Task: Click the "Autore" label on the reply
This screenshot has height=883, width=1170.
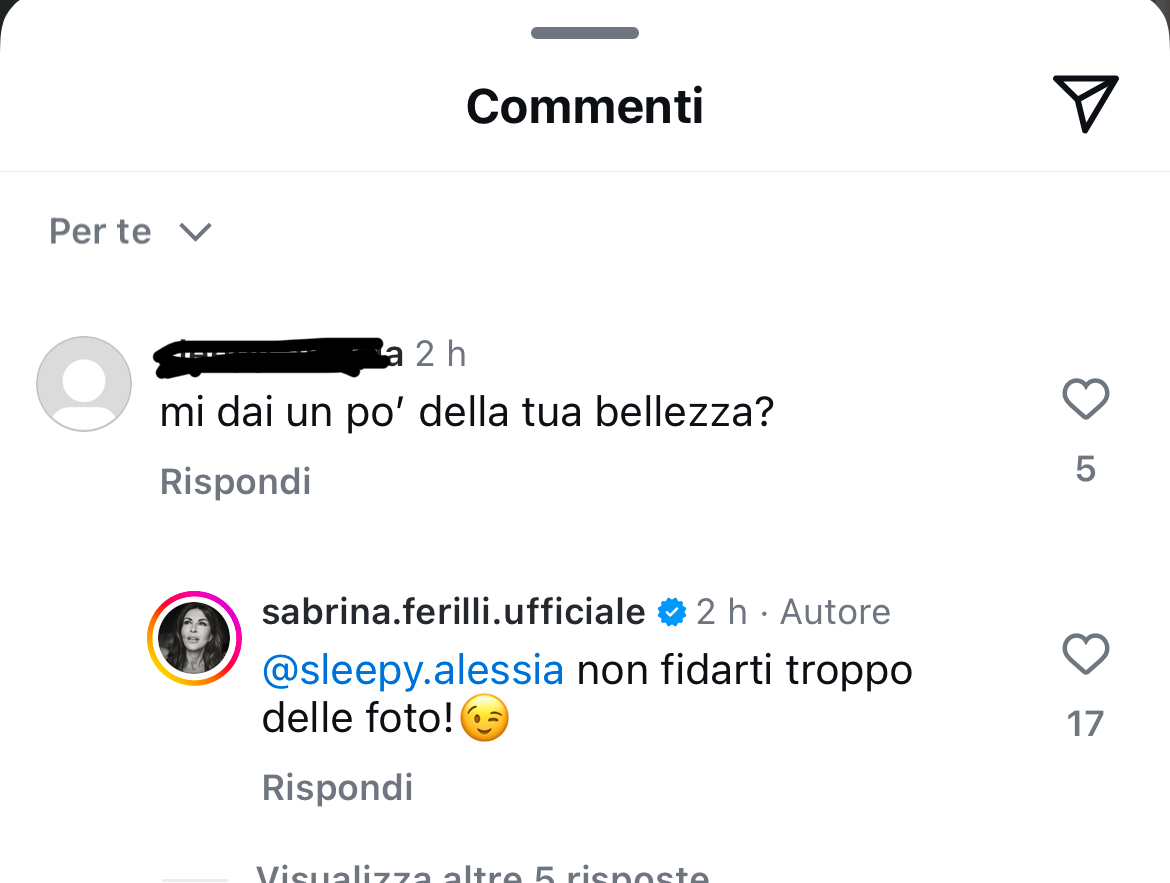Action: (835, 612)
